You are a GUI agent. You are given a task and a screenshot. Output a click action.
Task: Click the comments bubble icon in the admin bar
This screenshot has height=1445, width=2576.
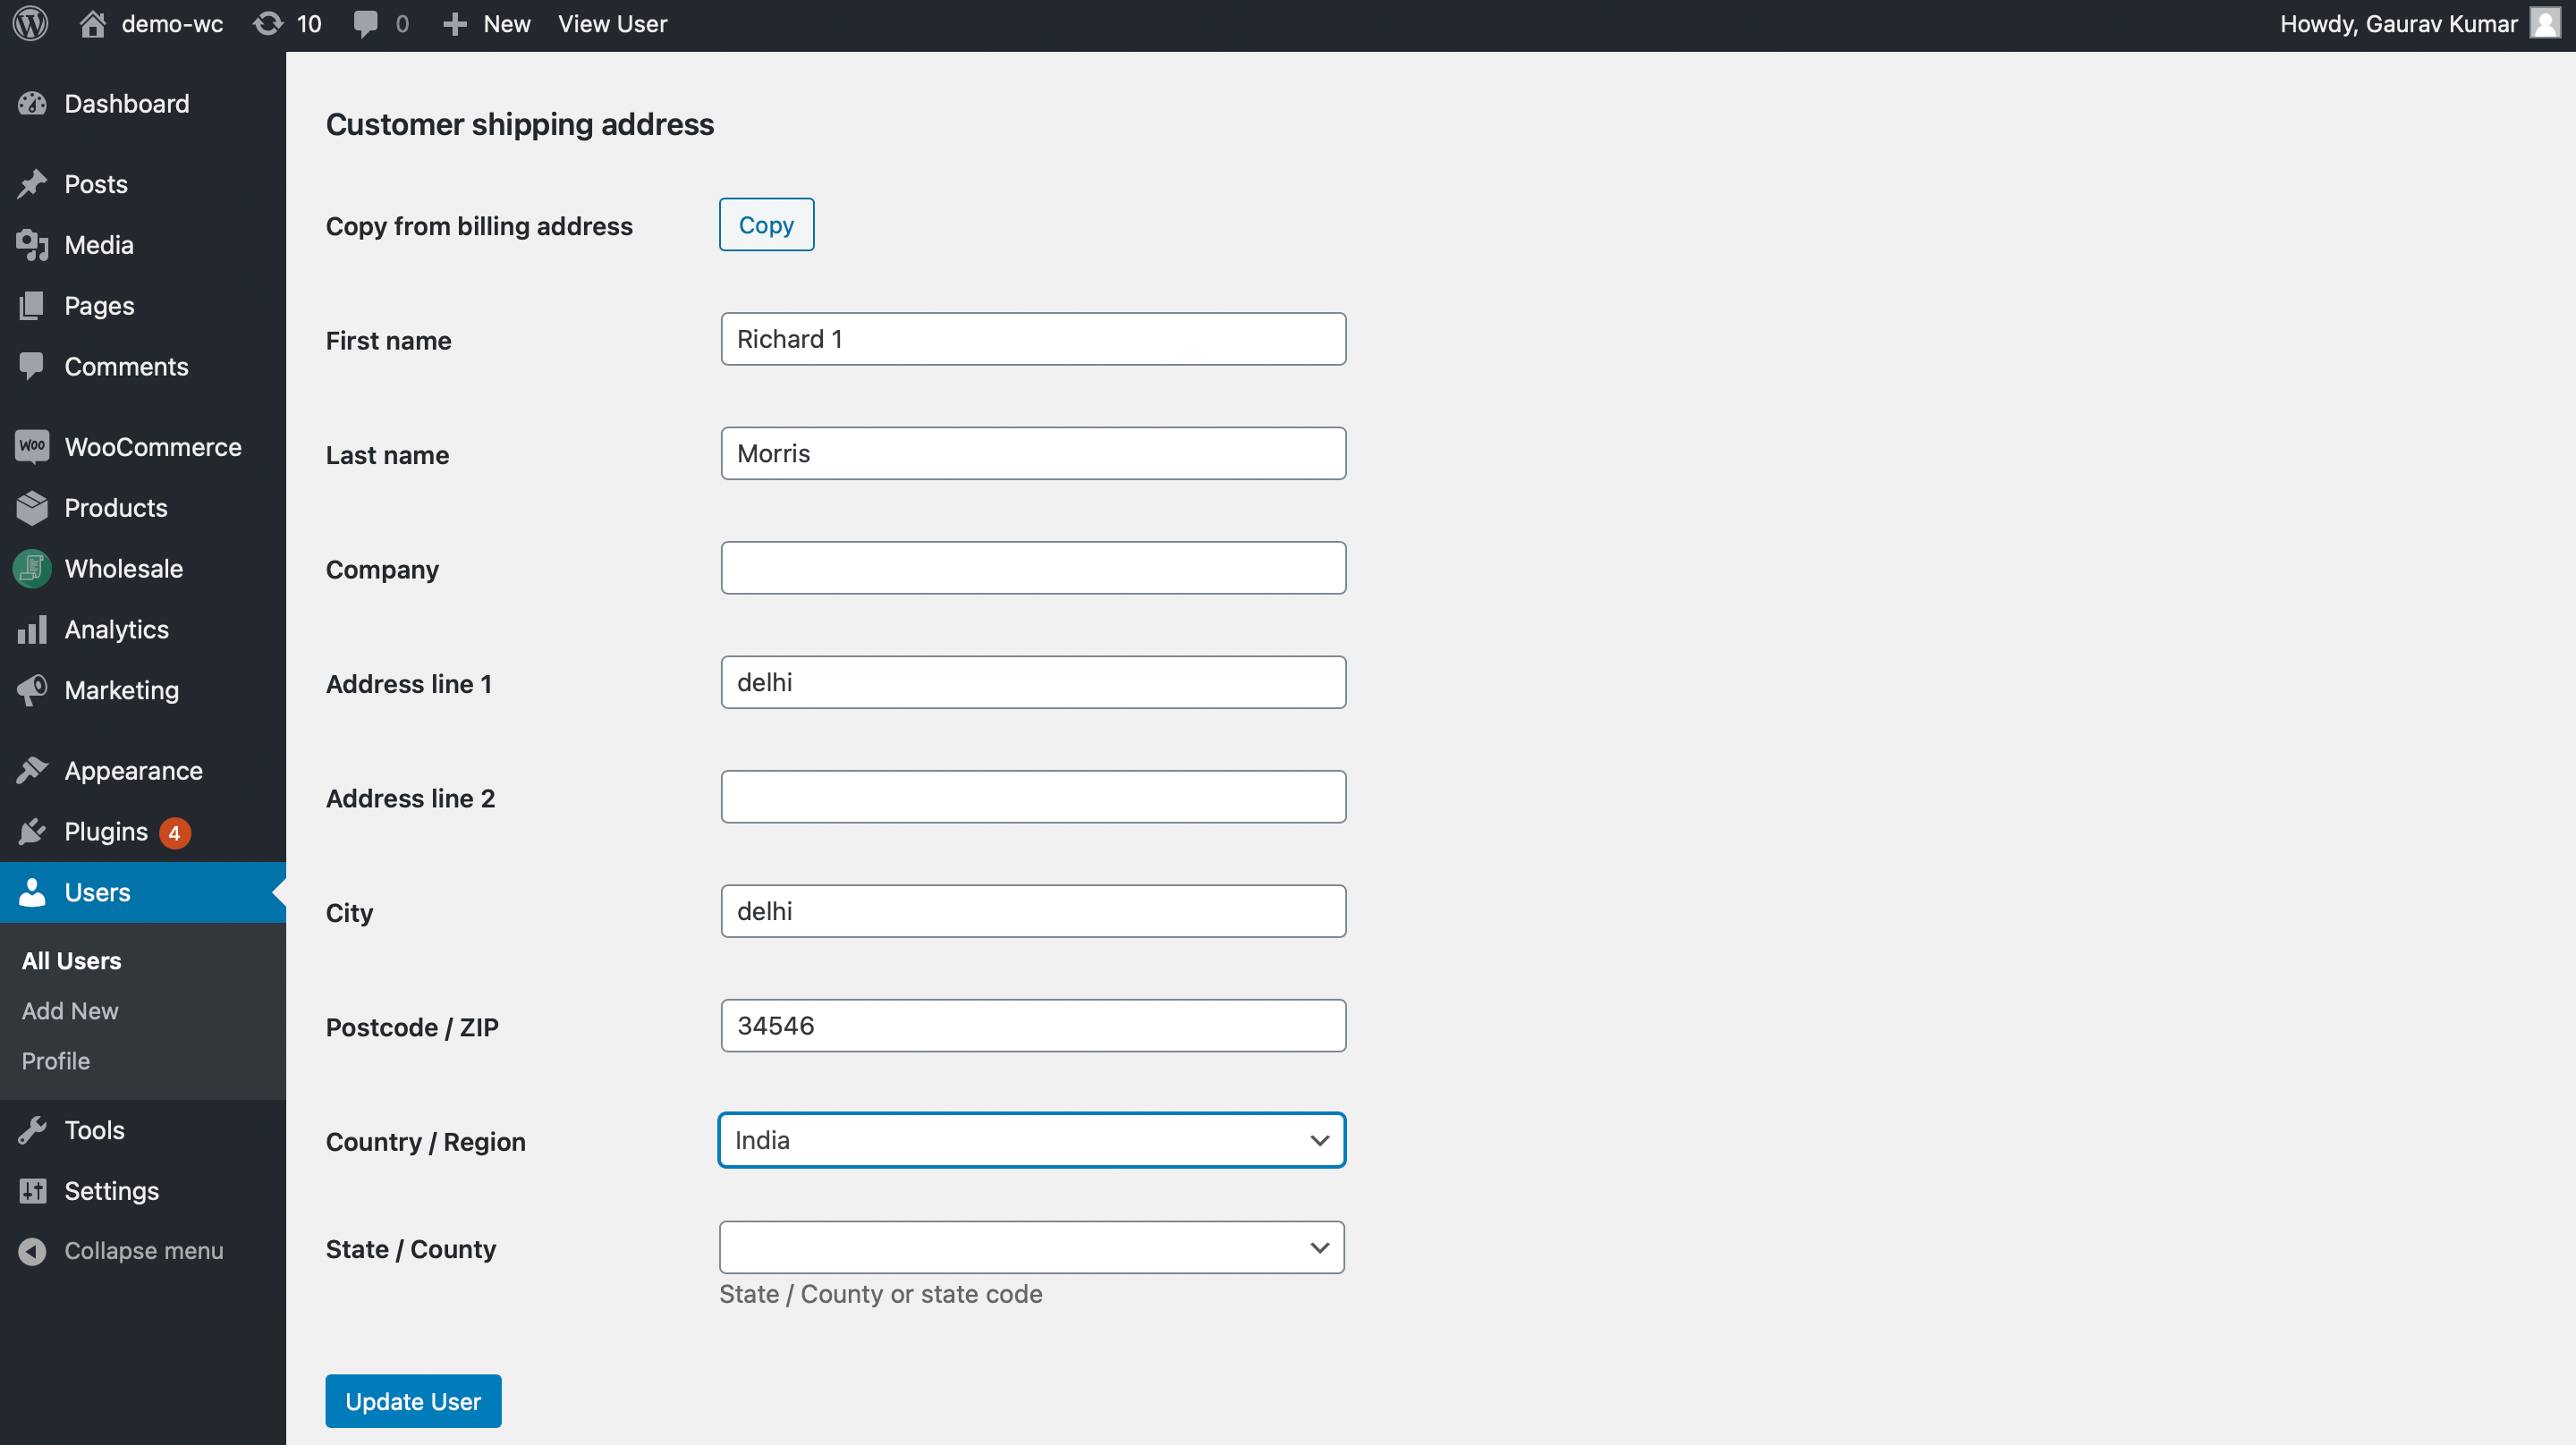[x=366, y=24]
